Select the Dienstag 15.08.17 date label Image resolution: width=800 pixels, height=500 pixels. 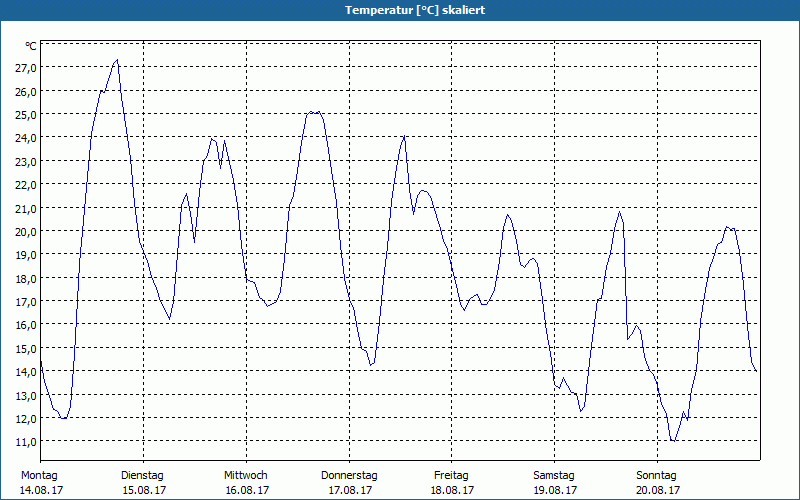pos(143,483)
